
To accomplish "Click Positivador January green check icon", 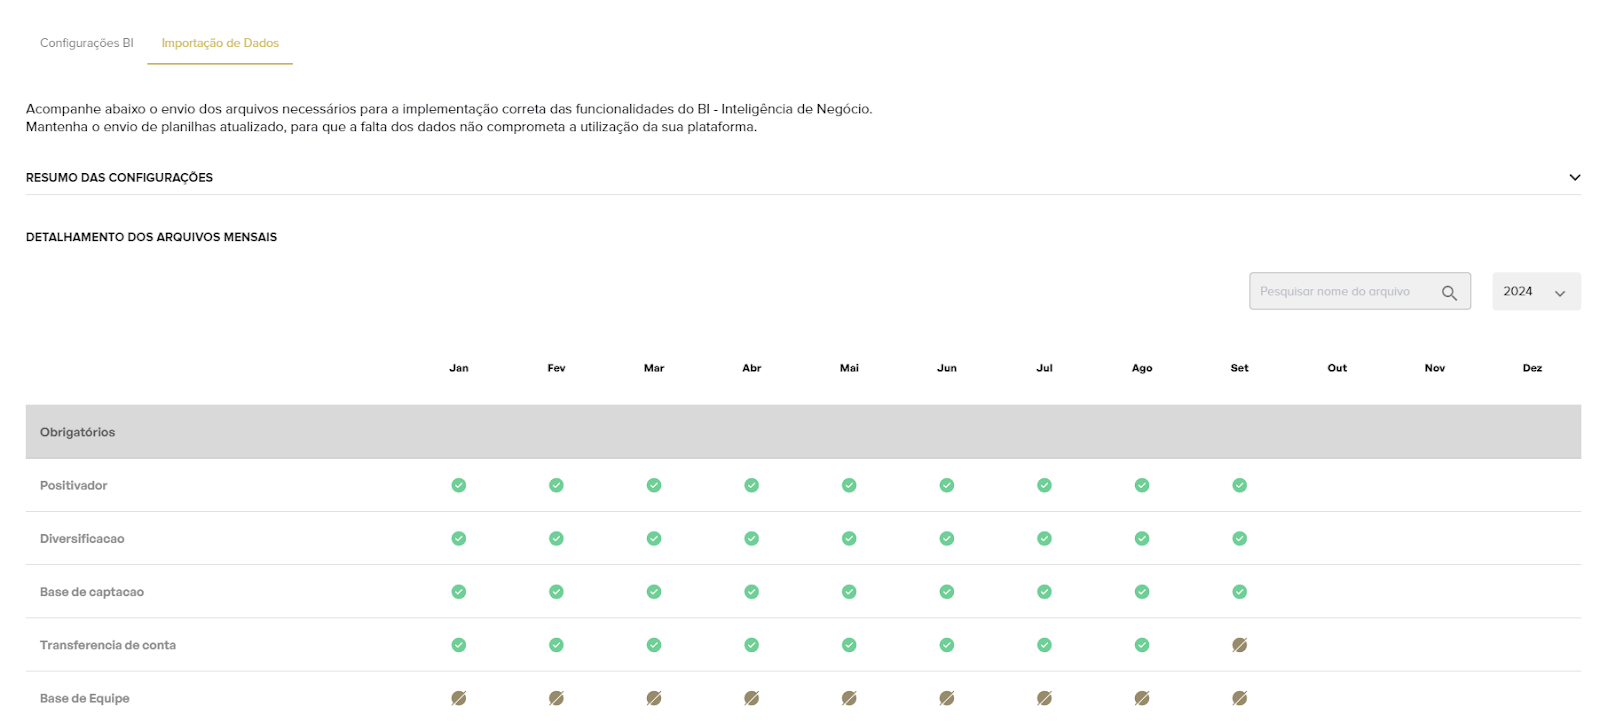I will (459, 485).
